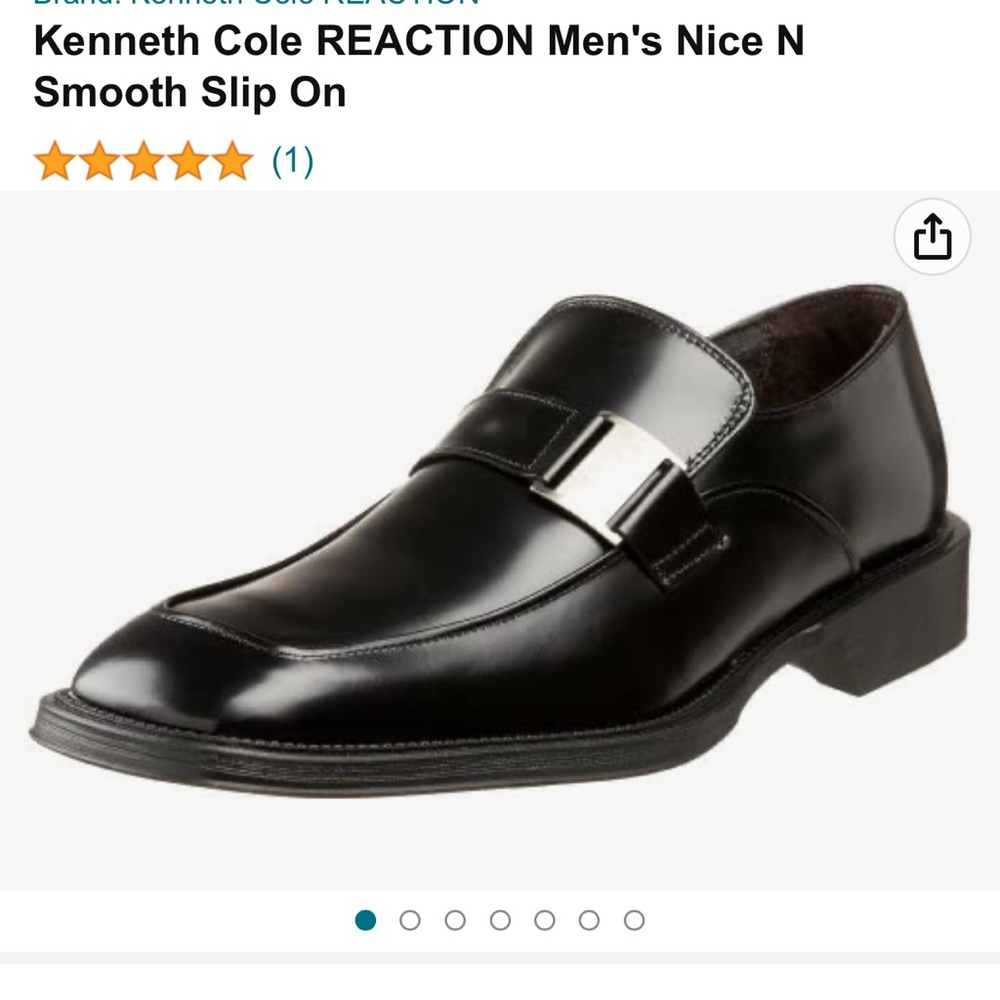1000x1000 pixels.
Task: Select the second star in the rating row
Action: pos(101,158)
